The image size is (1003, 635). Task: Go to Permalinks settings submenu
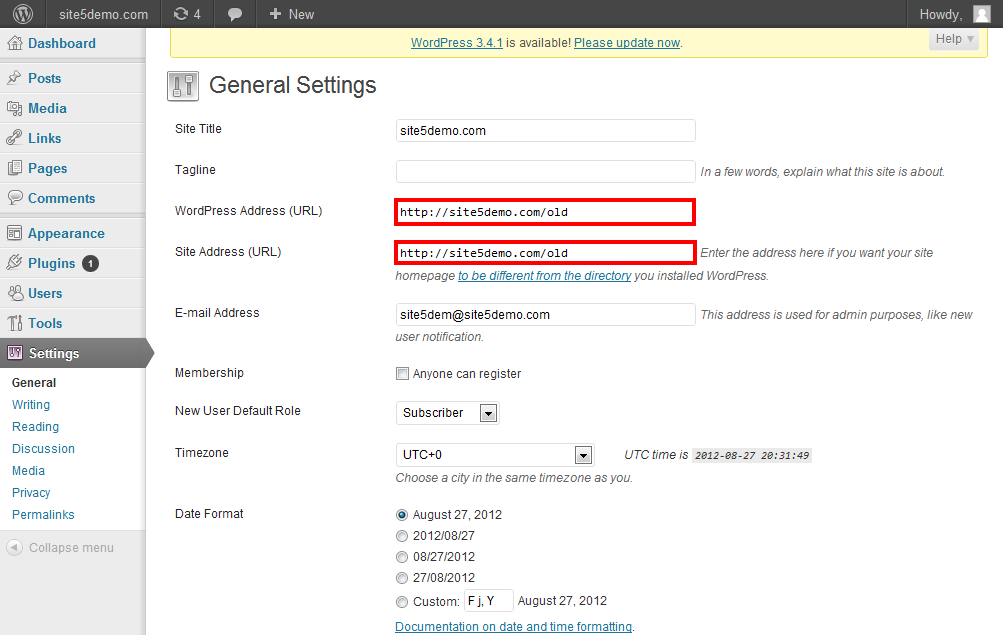(43, 515)
